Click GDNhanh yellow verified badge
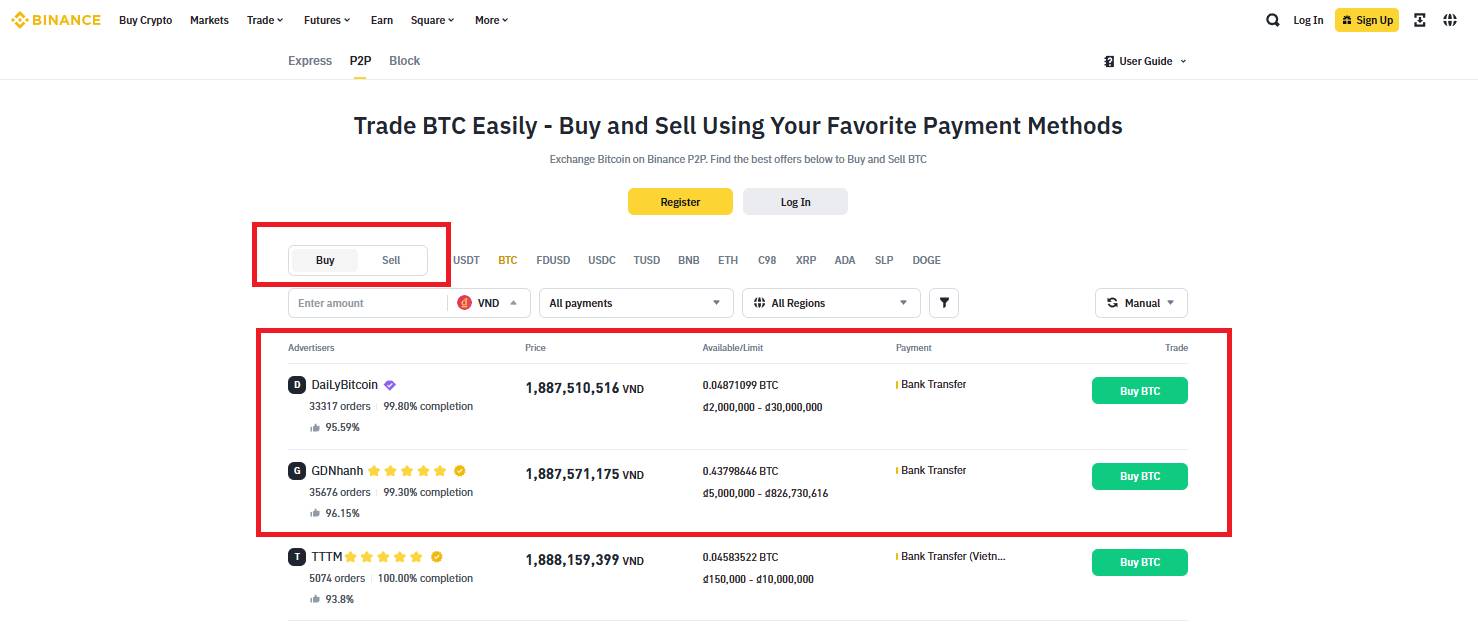 tap(459, 471)
